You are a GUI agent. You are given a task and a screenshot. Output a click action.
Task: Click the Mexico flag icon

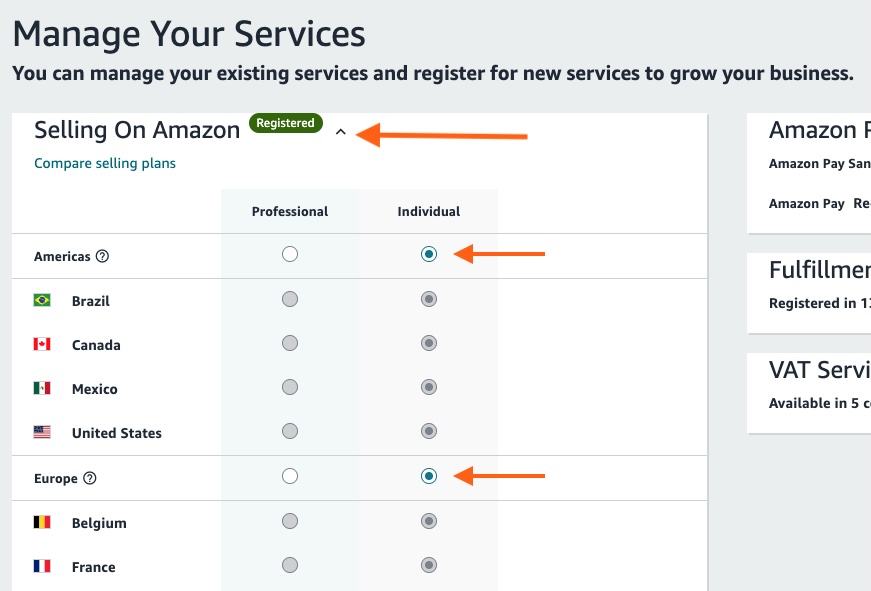coord(42,388)
